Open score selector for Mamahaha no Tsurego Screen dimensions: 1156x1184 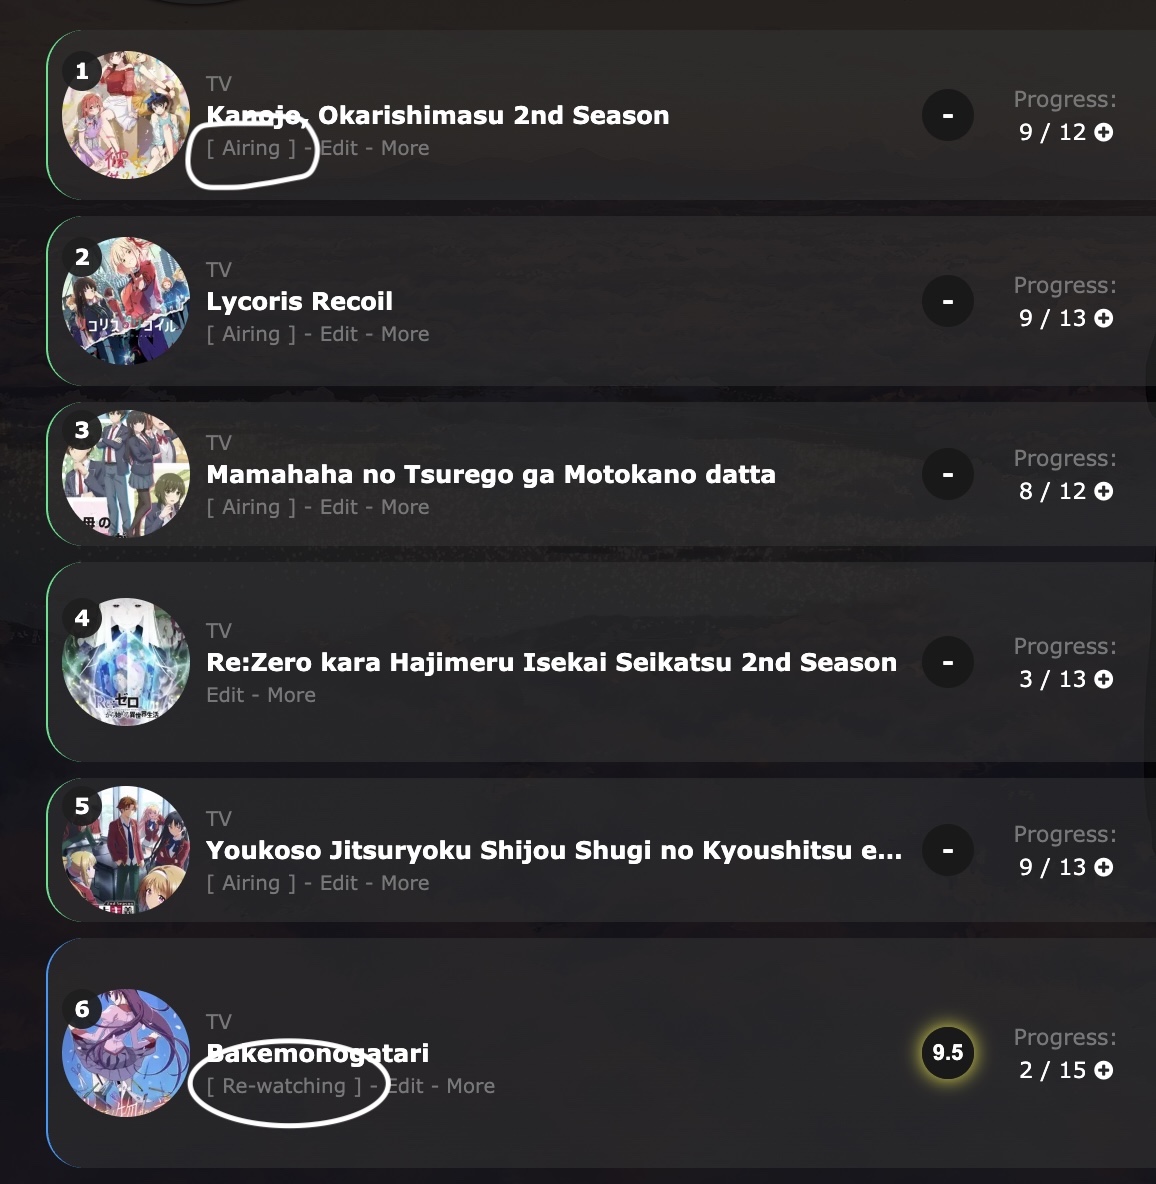click(x=948, y=474)
